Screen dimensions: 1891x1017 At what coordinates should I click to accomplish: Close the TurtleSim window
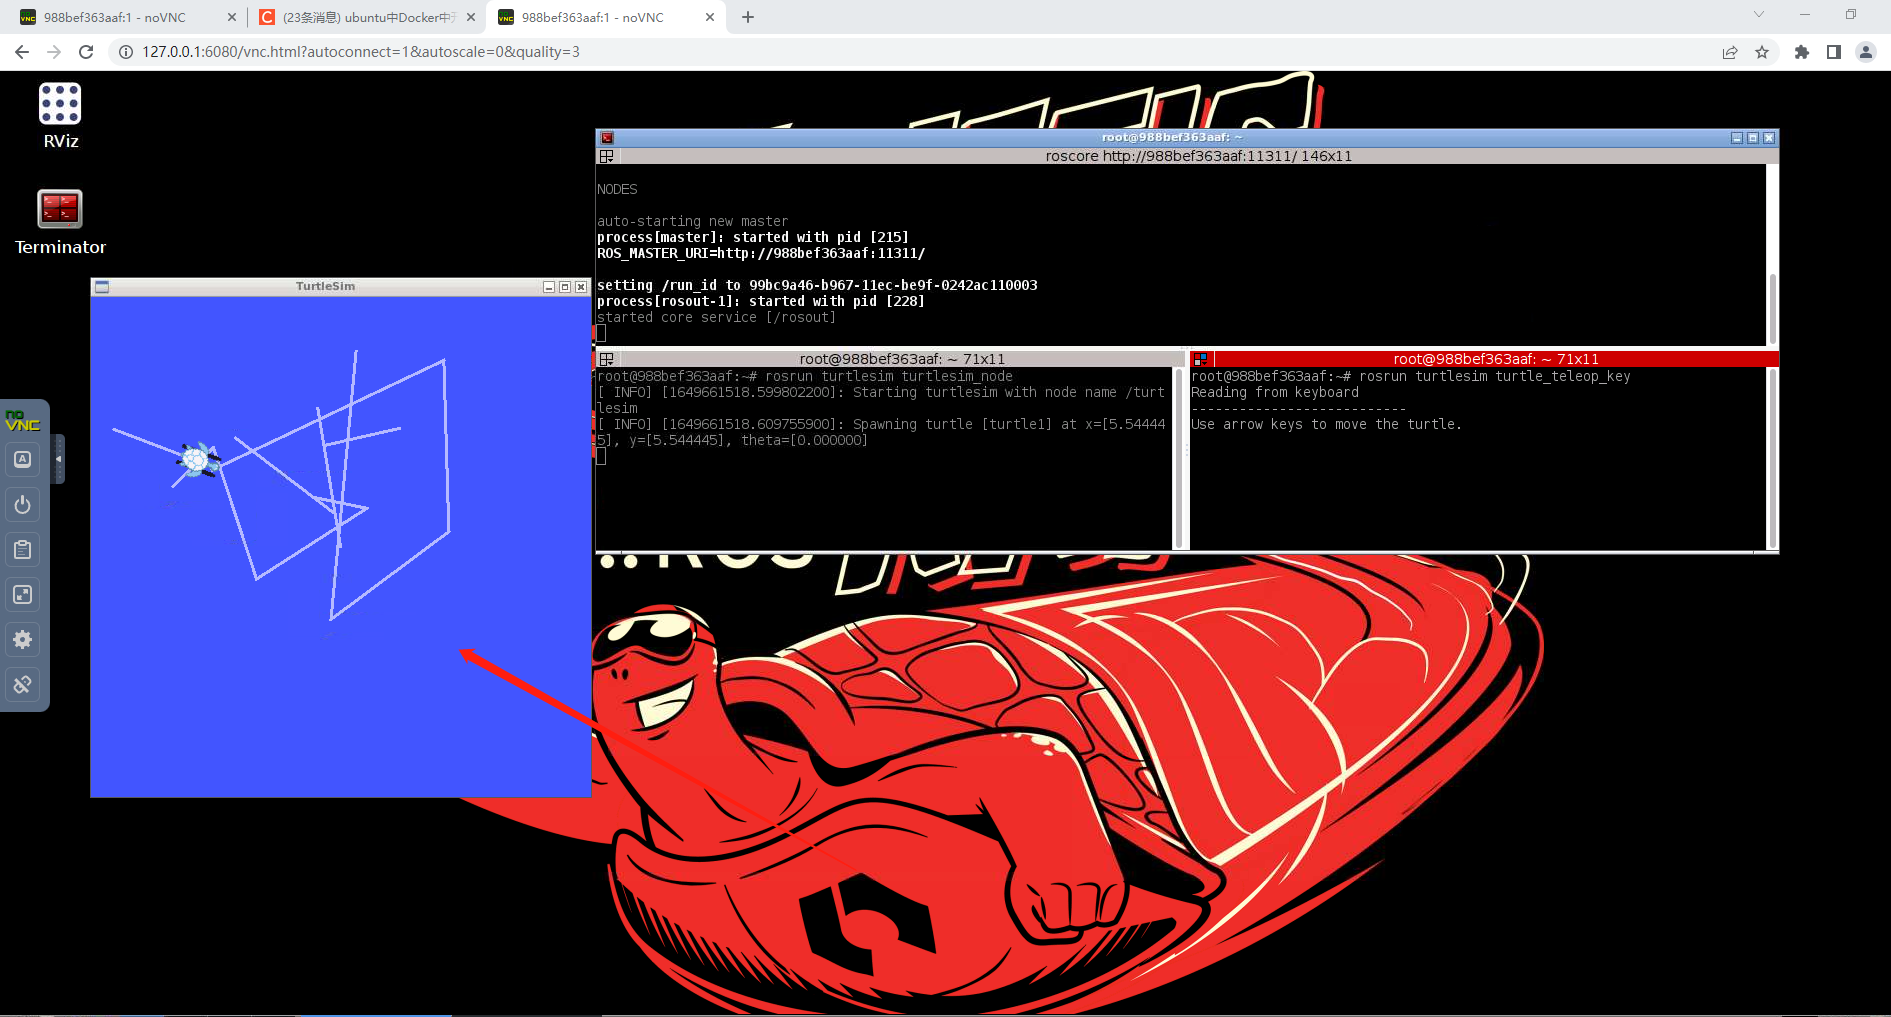[581, 287]
